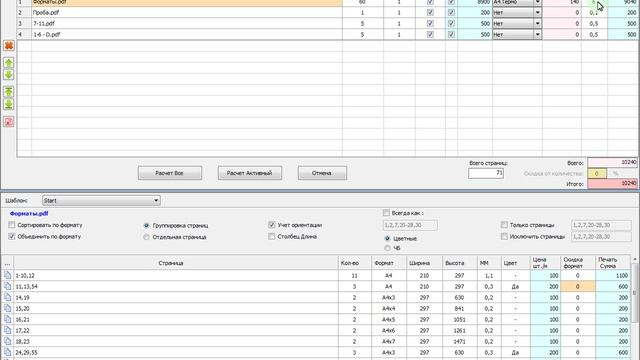Toggle Учет ориентации checkbox

point(272,225)
